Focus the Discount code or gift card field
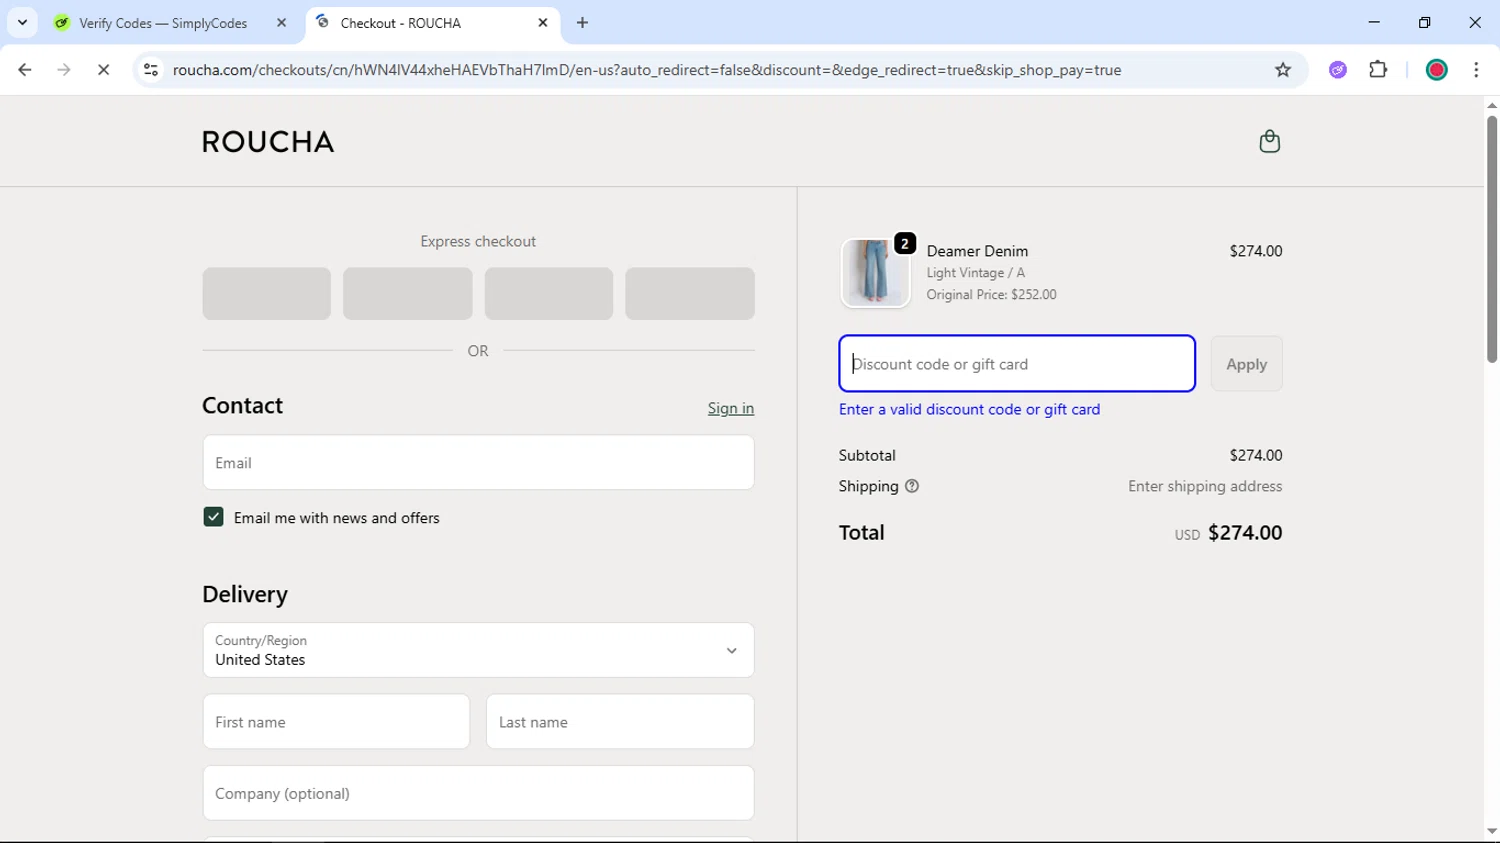This screenshot has width=1500, height=843. point(1017,364)
